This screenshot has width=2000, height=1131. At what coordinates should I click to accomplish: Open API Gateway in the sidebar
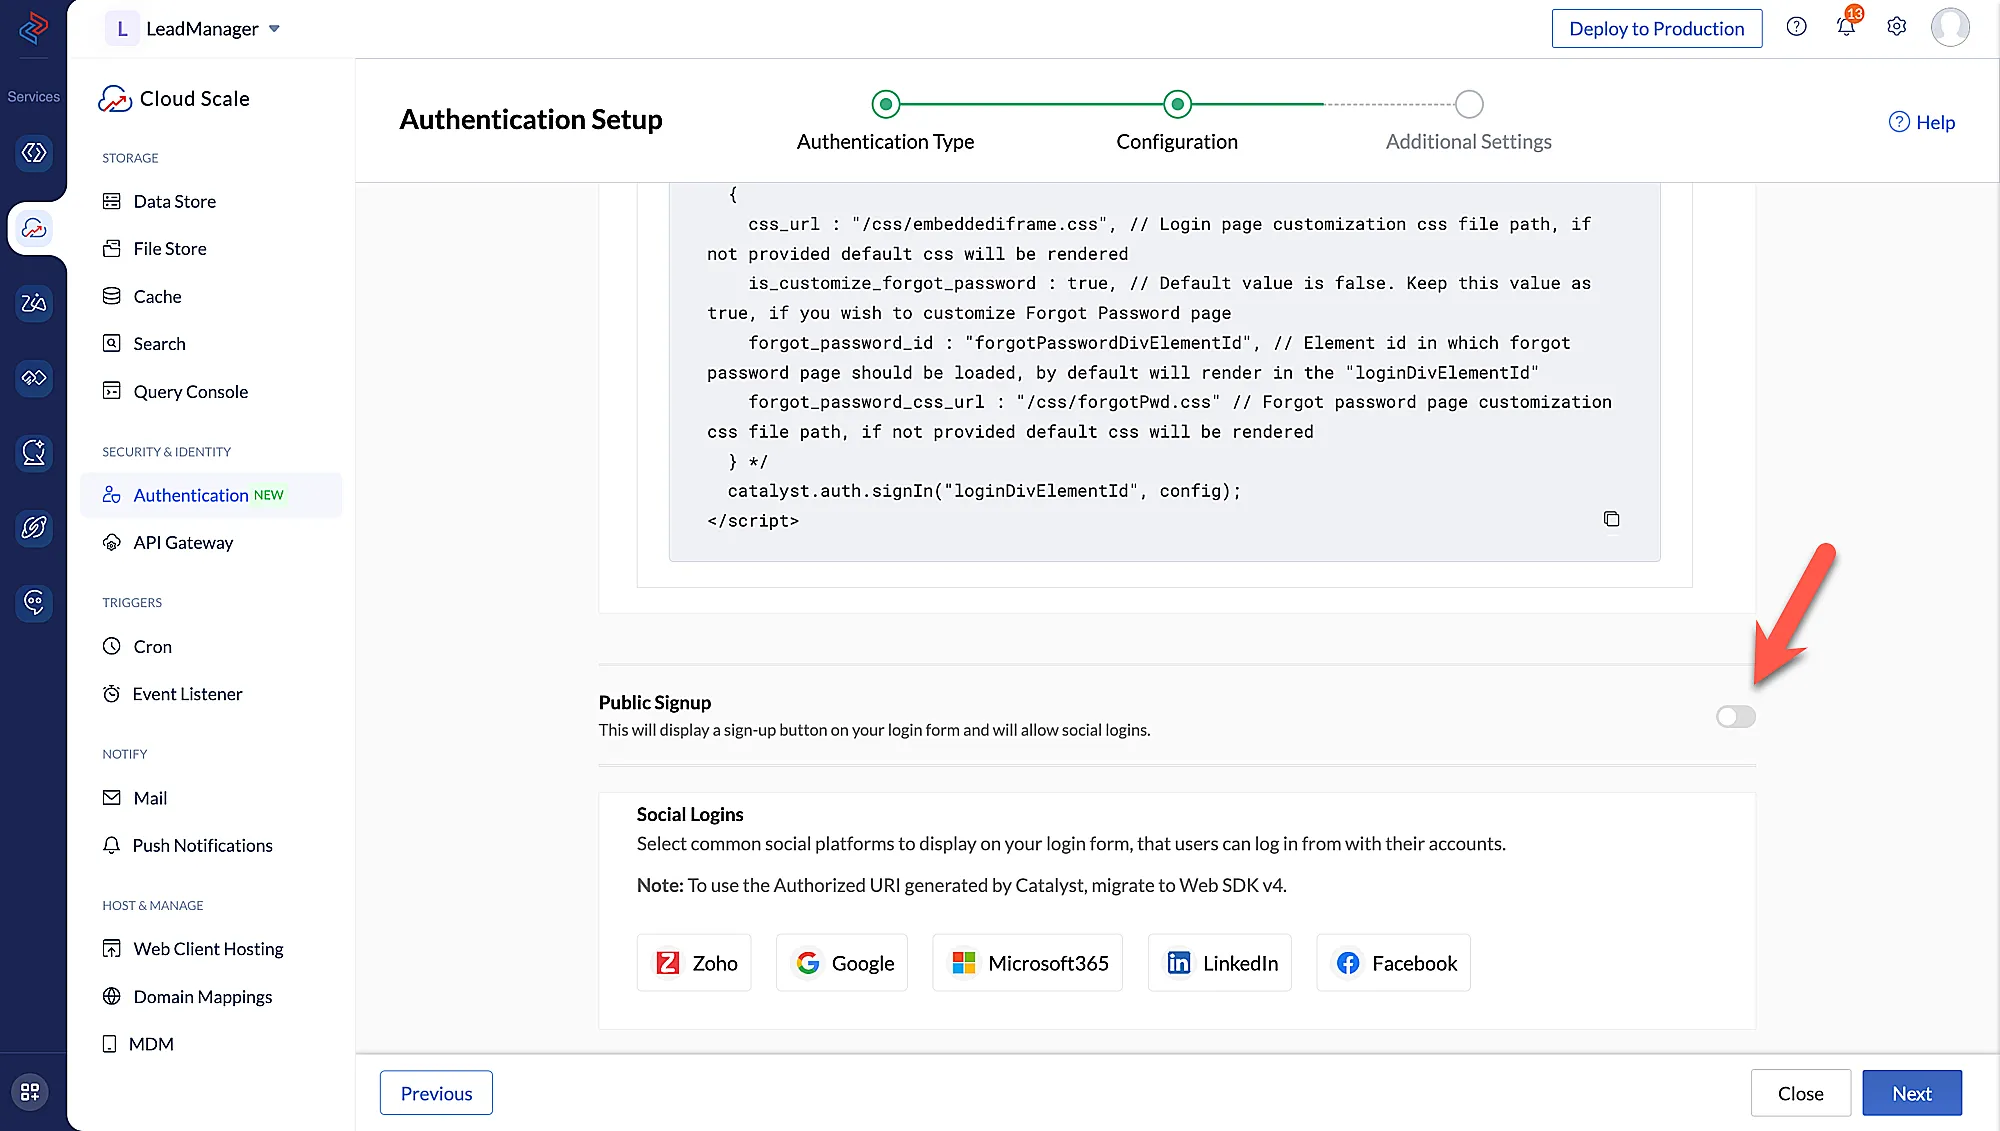point(183,542)
